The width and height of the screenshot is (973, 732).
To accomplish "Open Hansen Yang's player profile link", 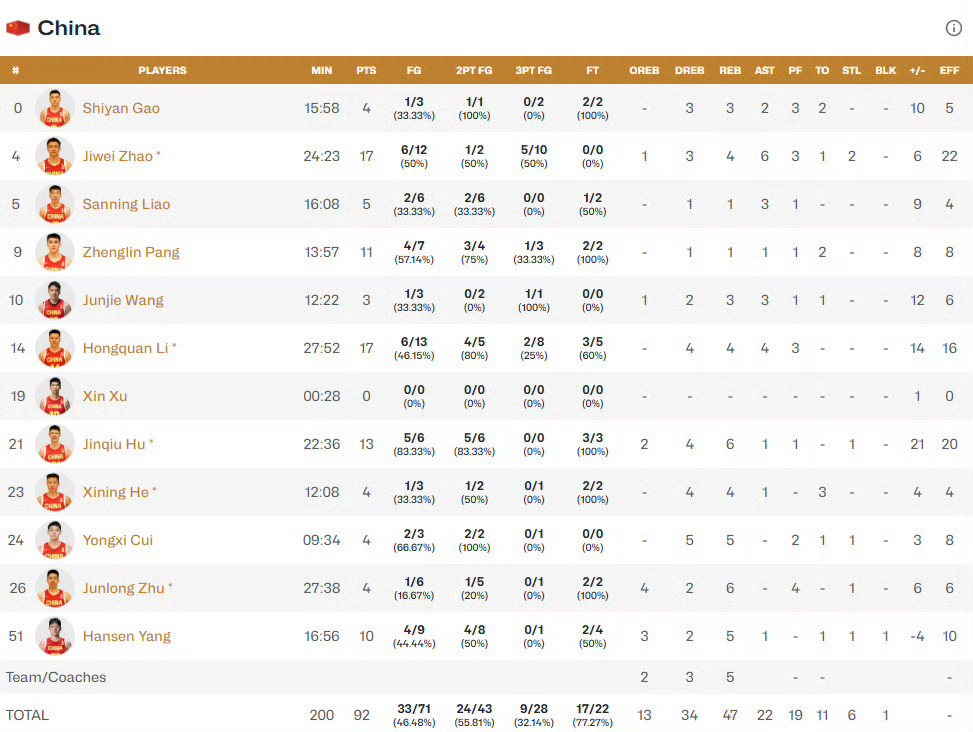I will point(127,636).
